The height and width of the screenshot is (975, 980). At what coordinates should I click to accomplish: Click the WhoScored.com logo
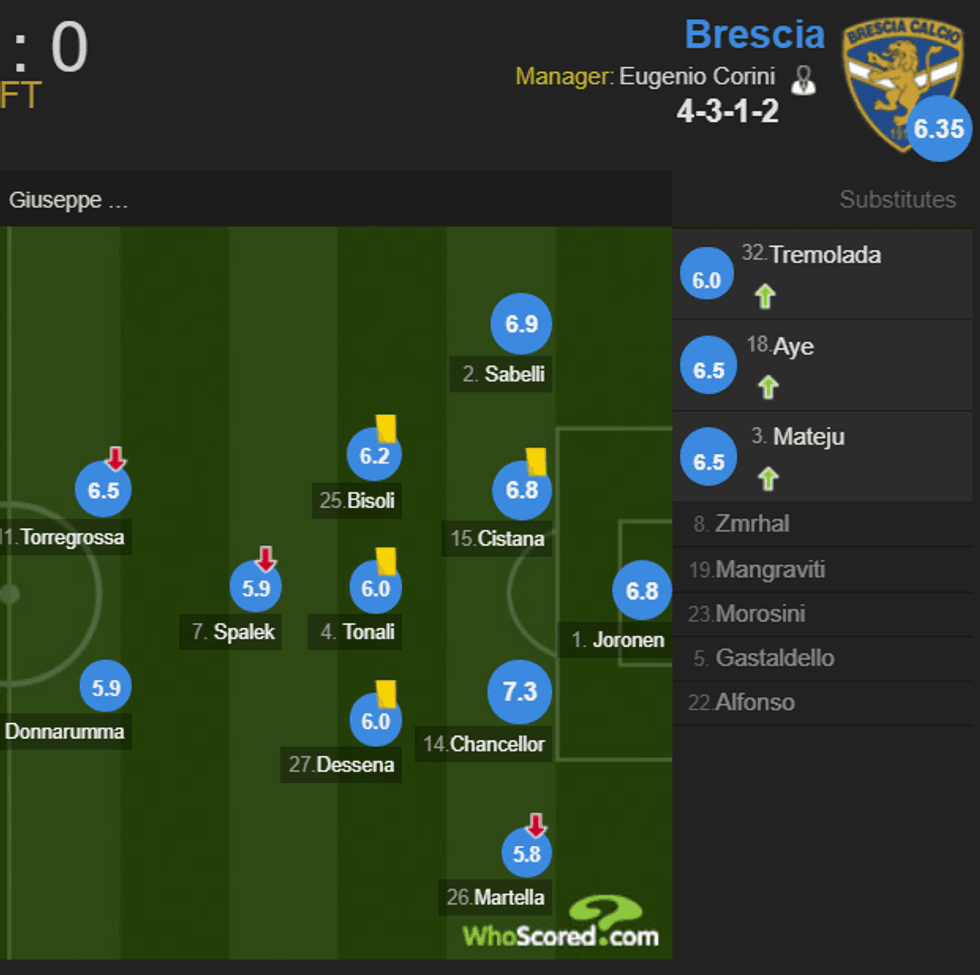(561, 922)
